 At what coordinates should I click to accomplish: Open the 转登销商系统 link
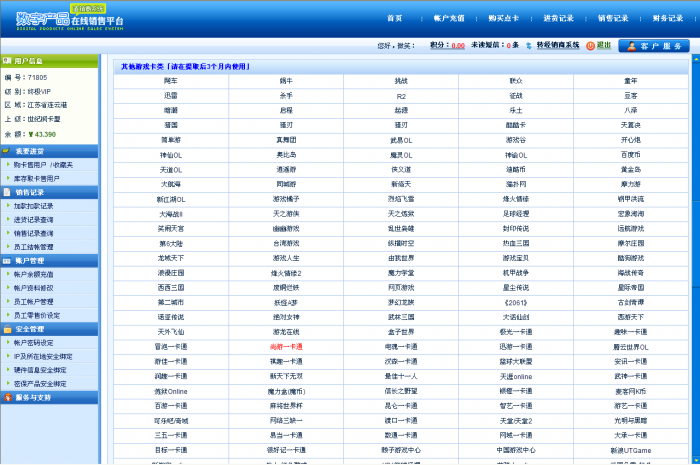point(558,45)
